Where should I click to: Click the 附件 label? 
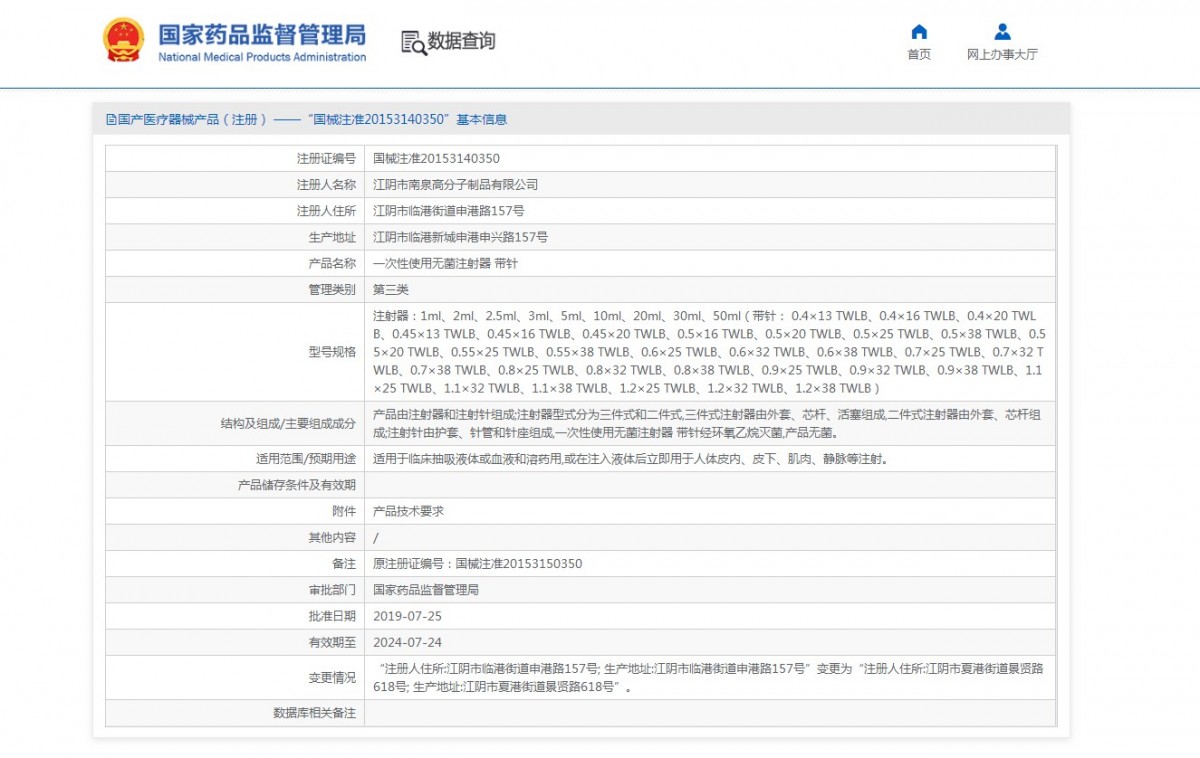[x=344, y=511]
